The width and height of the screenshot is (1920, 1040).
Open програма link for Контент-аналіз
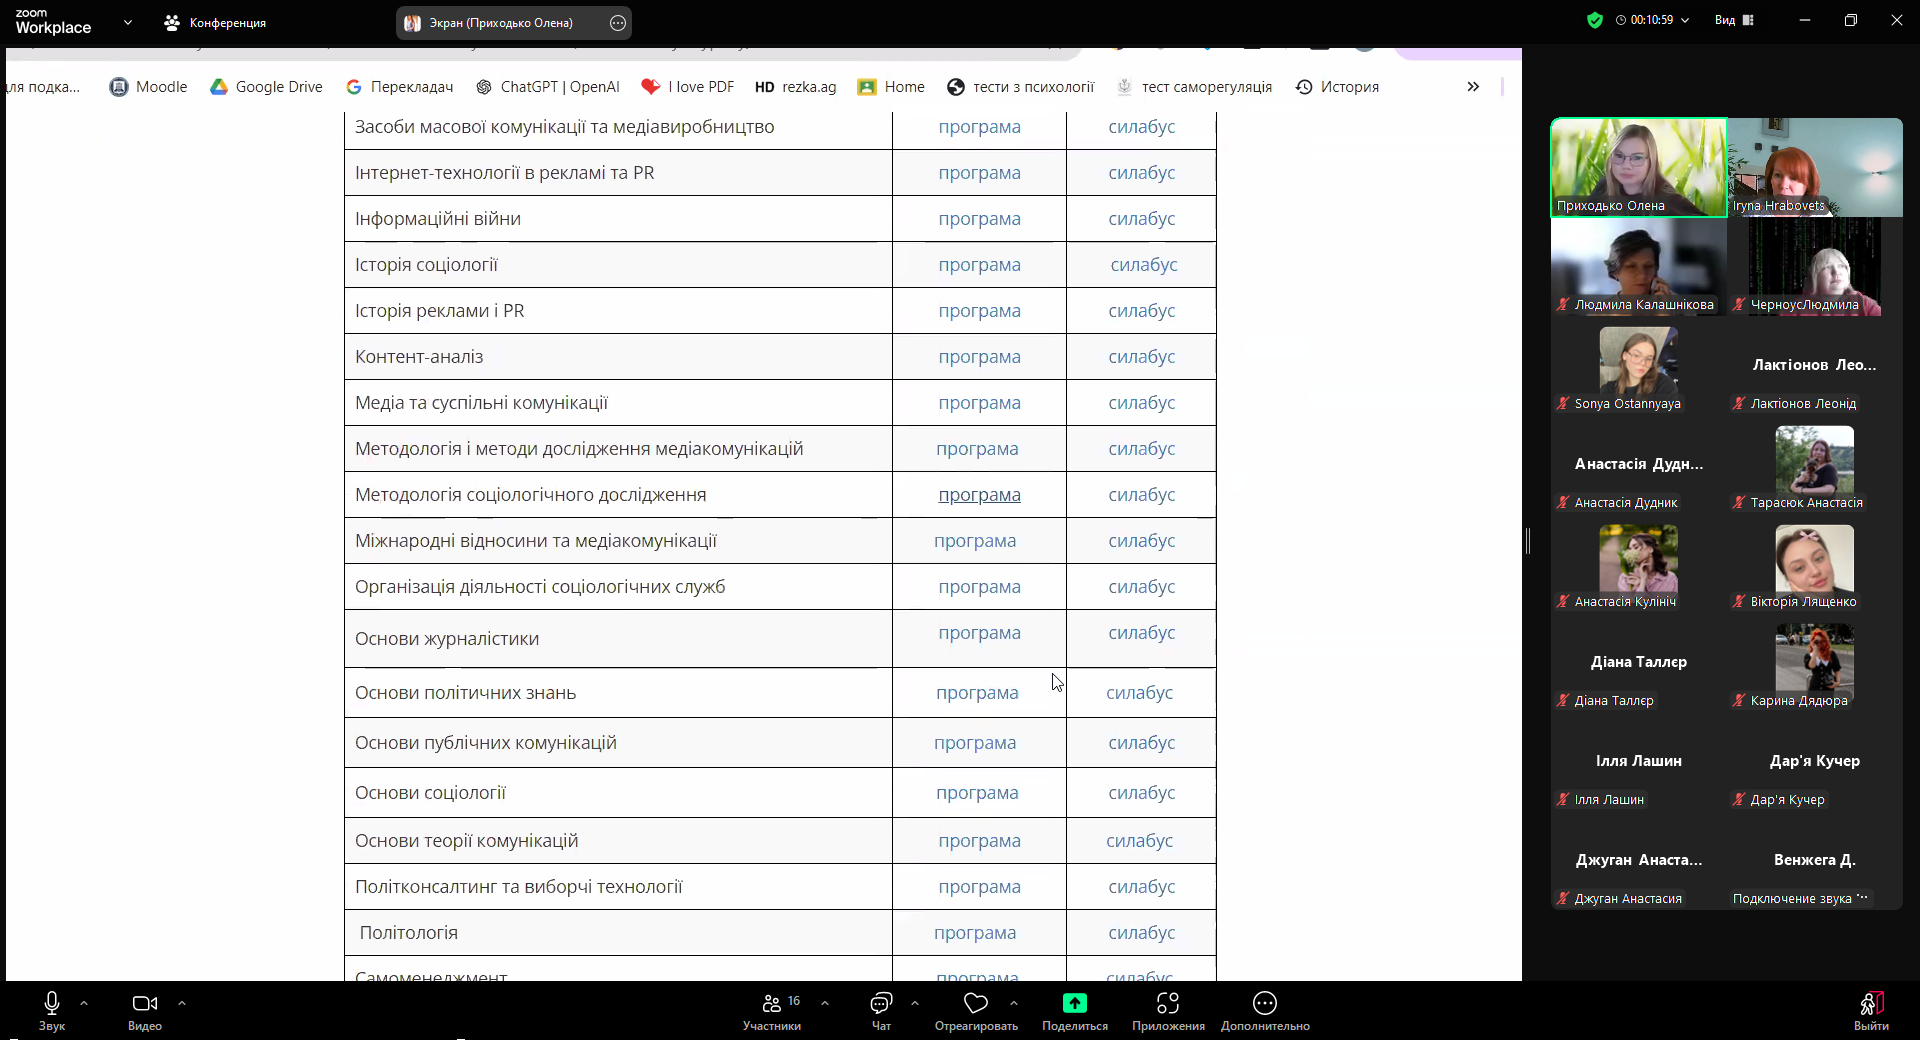pos(979,357)
